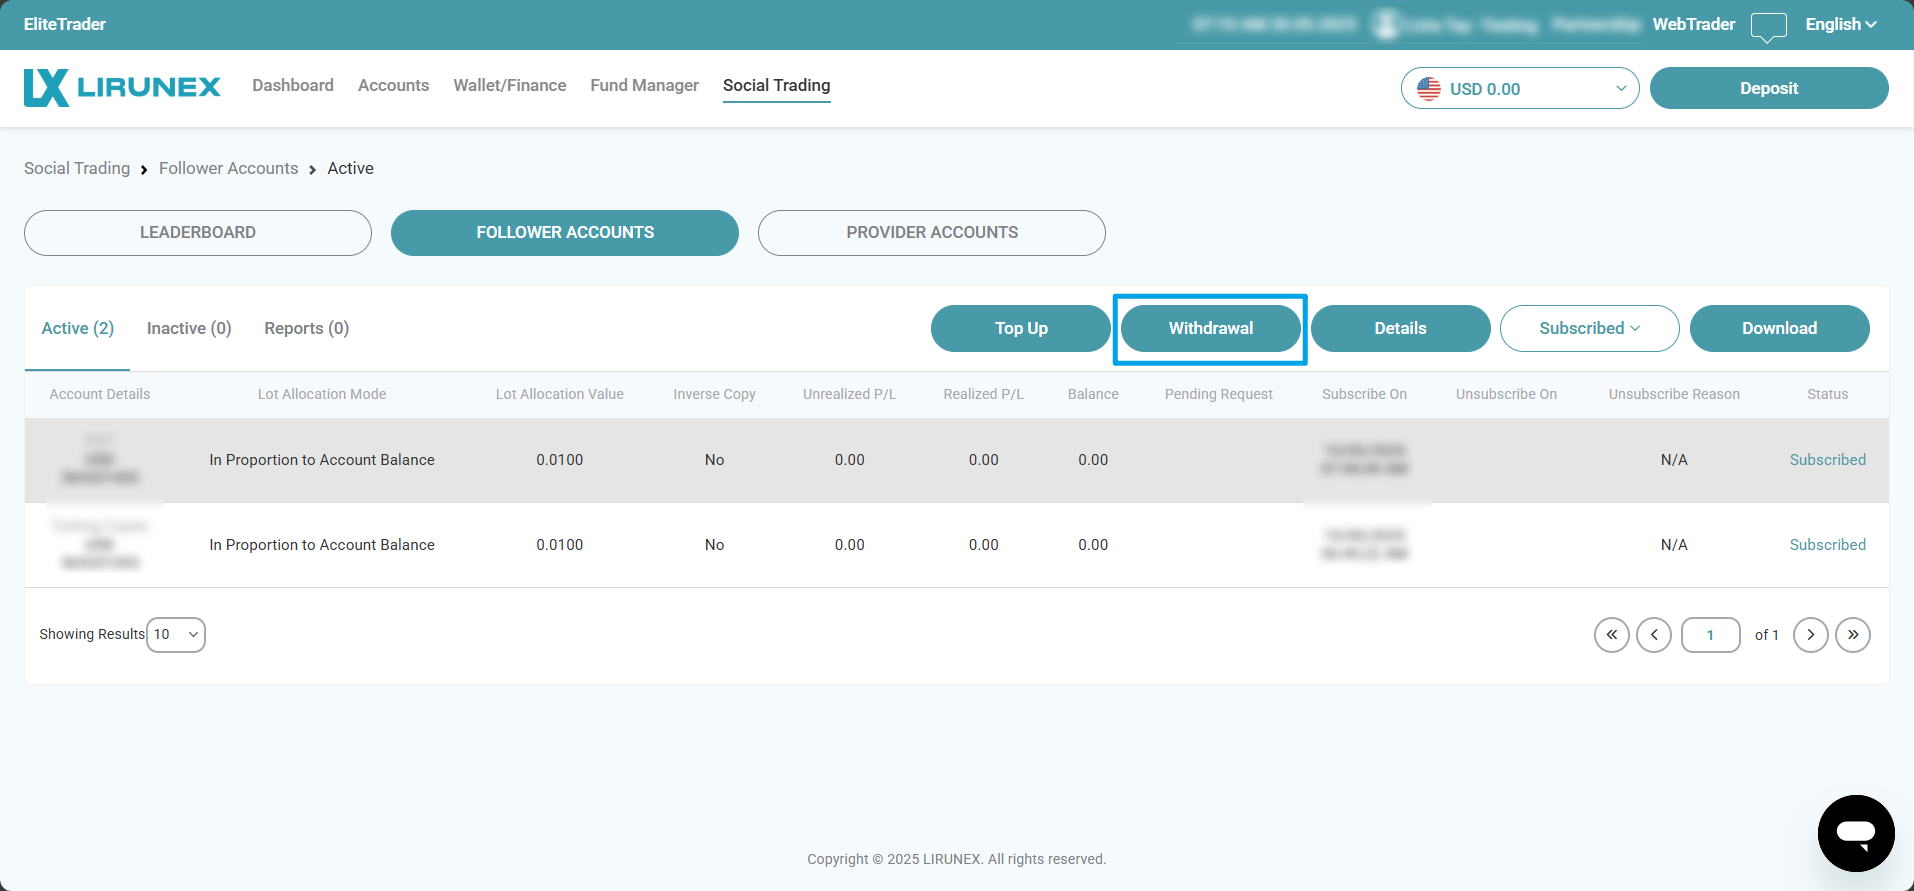The image size is (1914, 891).
Task: Click the message icon in top bar
Action: tap(1768, 26)
